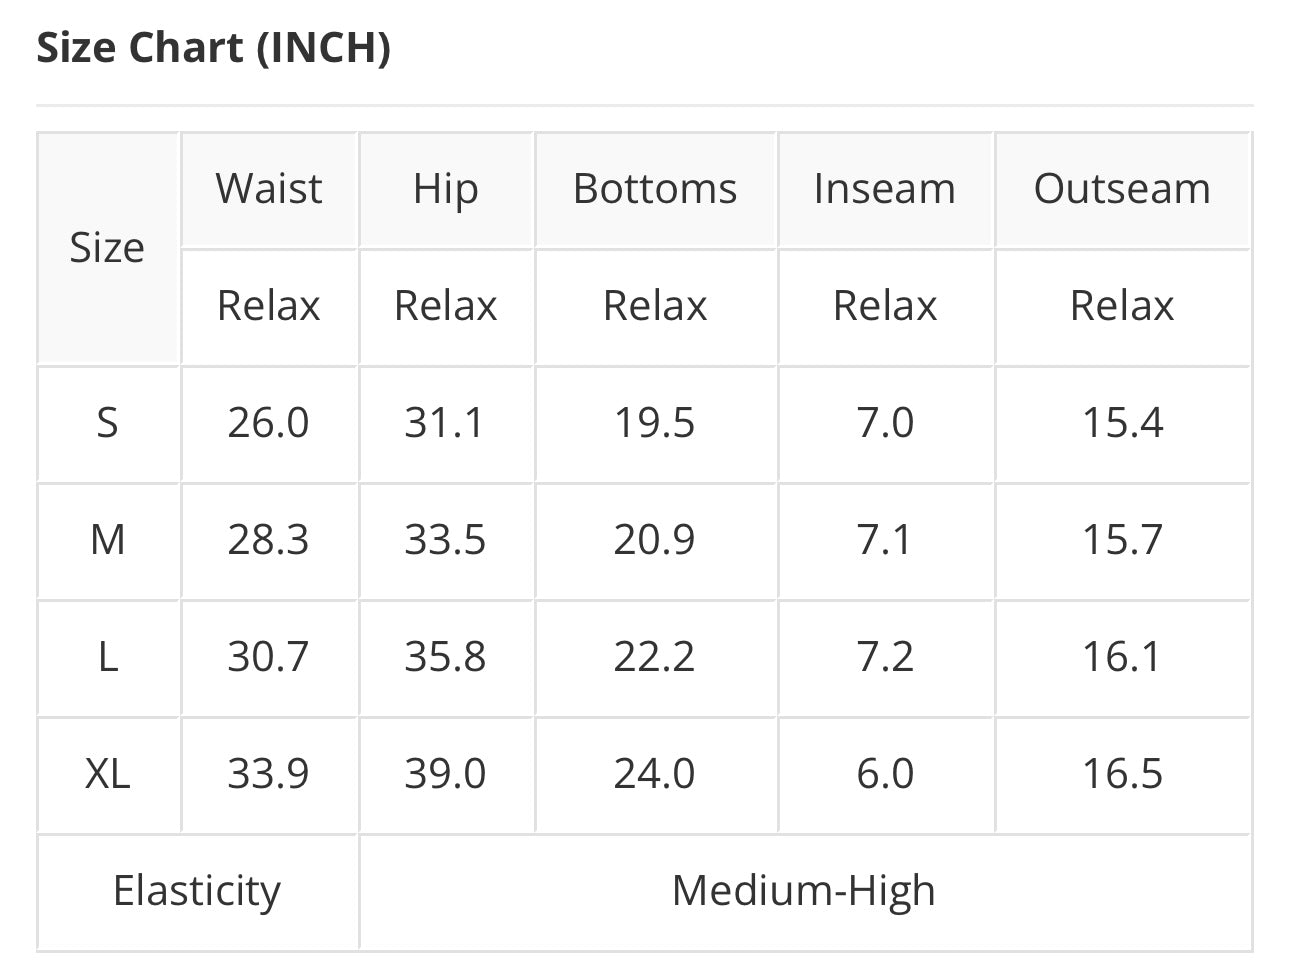Viewport: 1290px width, 973px height.
Task: Select bottoms value 22.2 for size L
Action: tap(654, 657)
